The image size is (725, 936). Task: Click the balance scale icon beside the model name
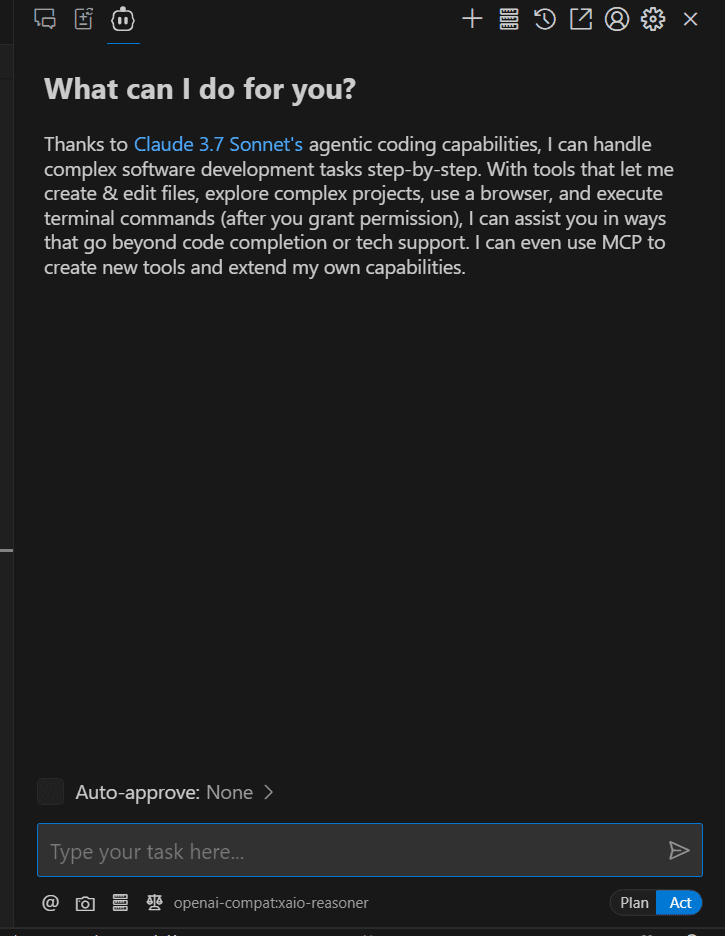coord(155,903)
